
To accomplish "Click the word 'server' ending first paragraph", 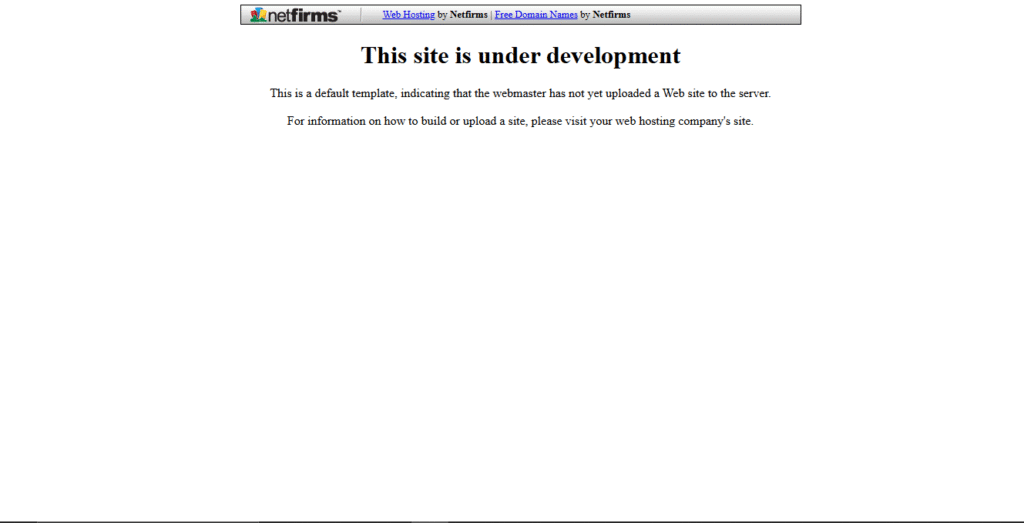I will (x=753, y=93).
